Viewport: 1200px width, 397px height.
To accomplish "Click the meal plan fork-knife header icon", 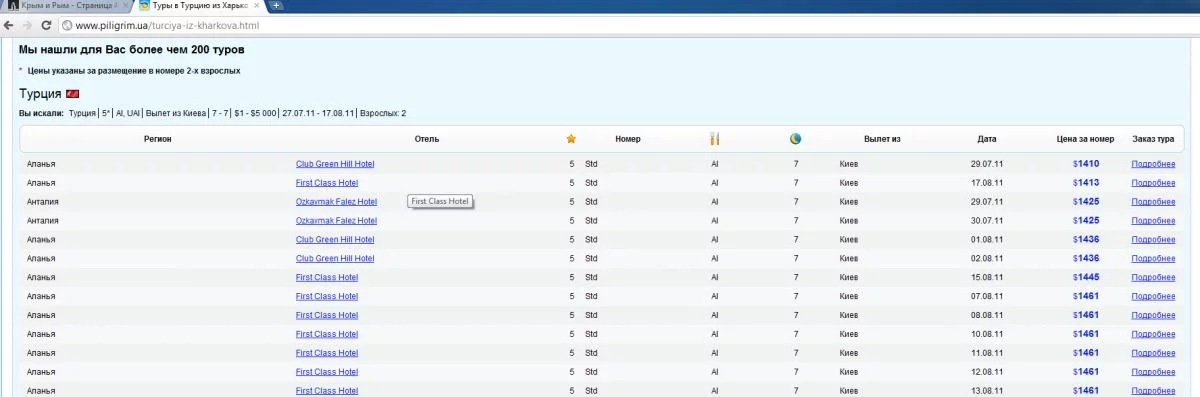I will click(x=714, y=139).
